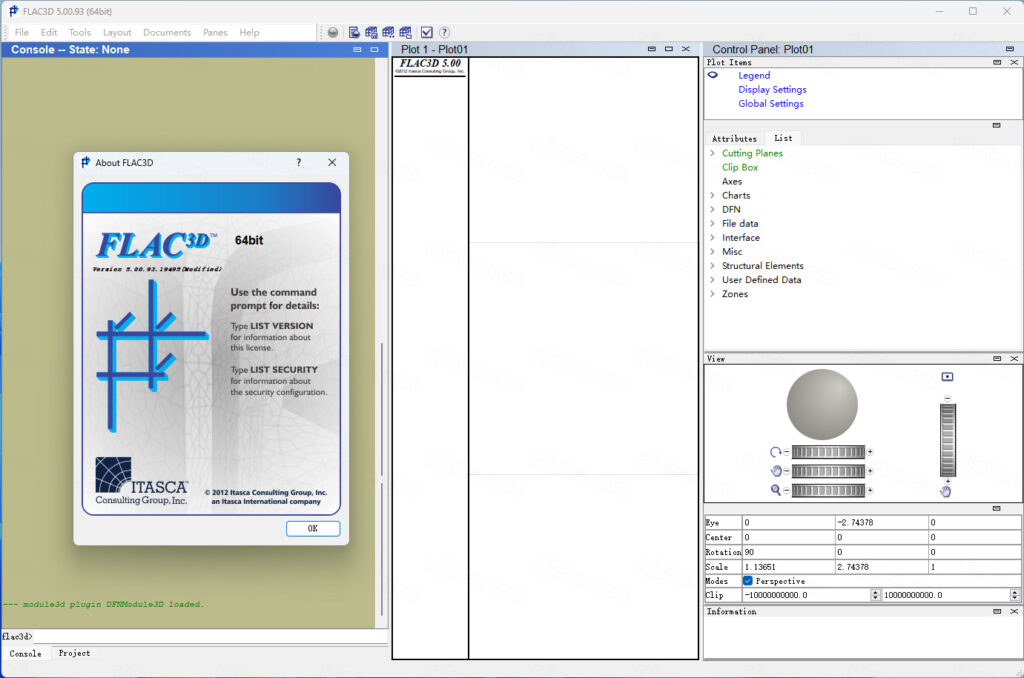Viewport: 1024px width, 678px height.
Task: Expand the Cutting Planes item
Action: coord(712,153)
